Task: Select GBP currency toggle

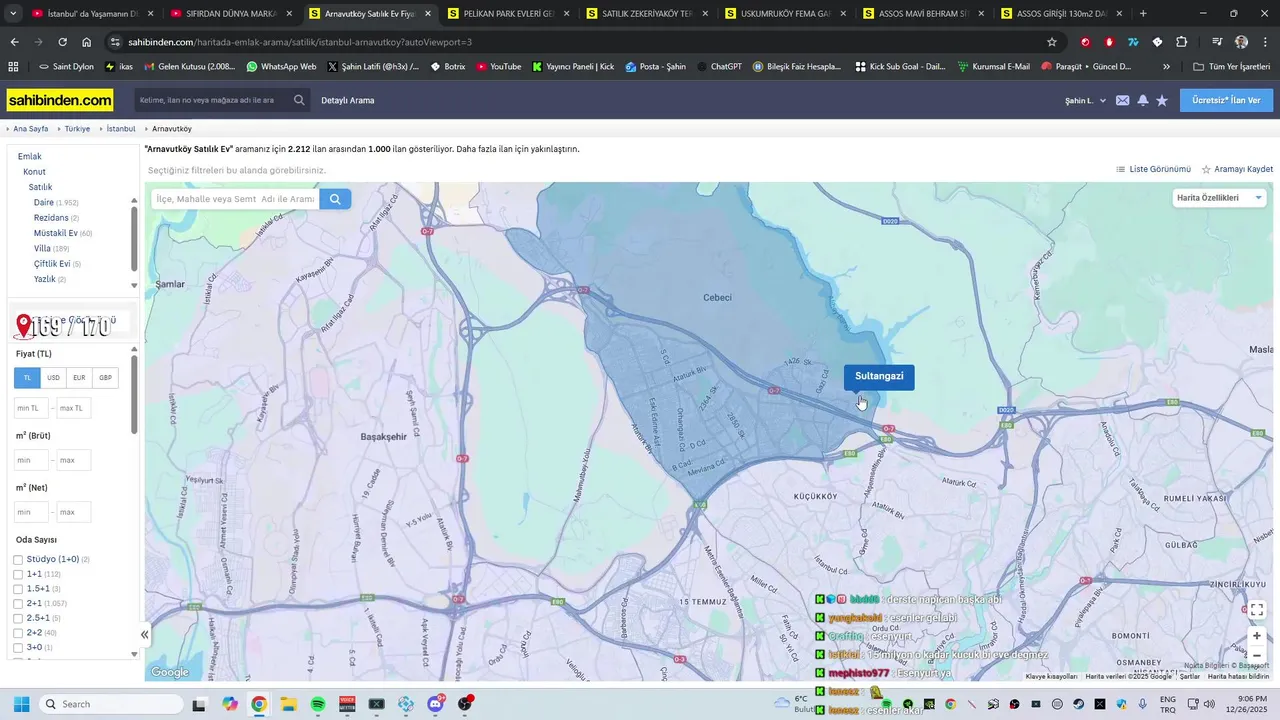Action: pyautogui.click(x=105, y=378)
